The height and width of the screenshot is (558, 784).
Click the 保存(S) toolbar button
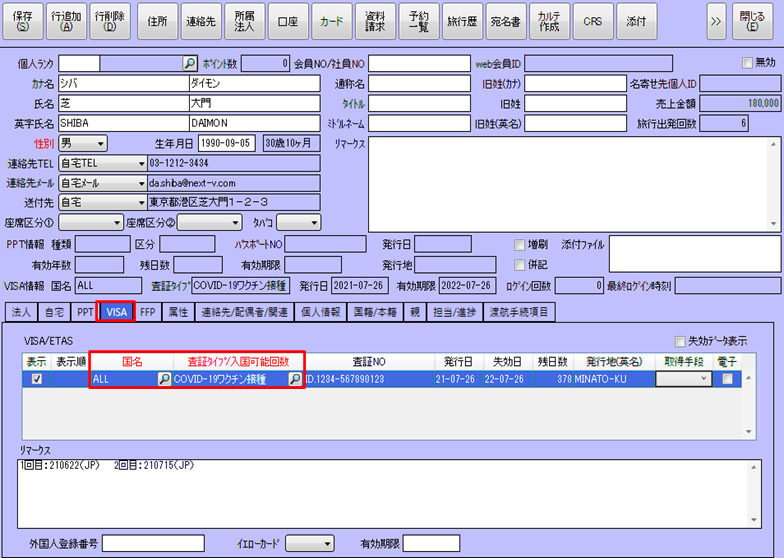22,21
